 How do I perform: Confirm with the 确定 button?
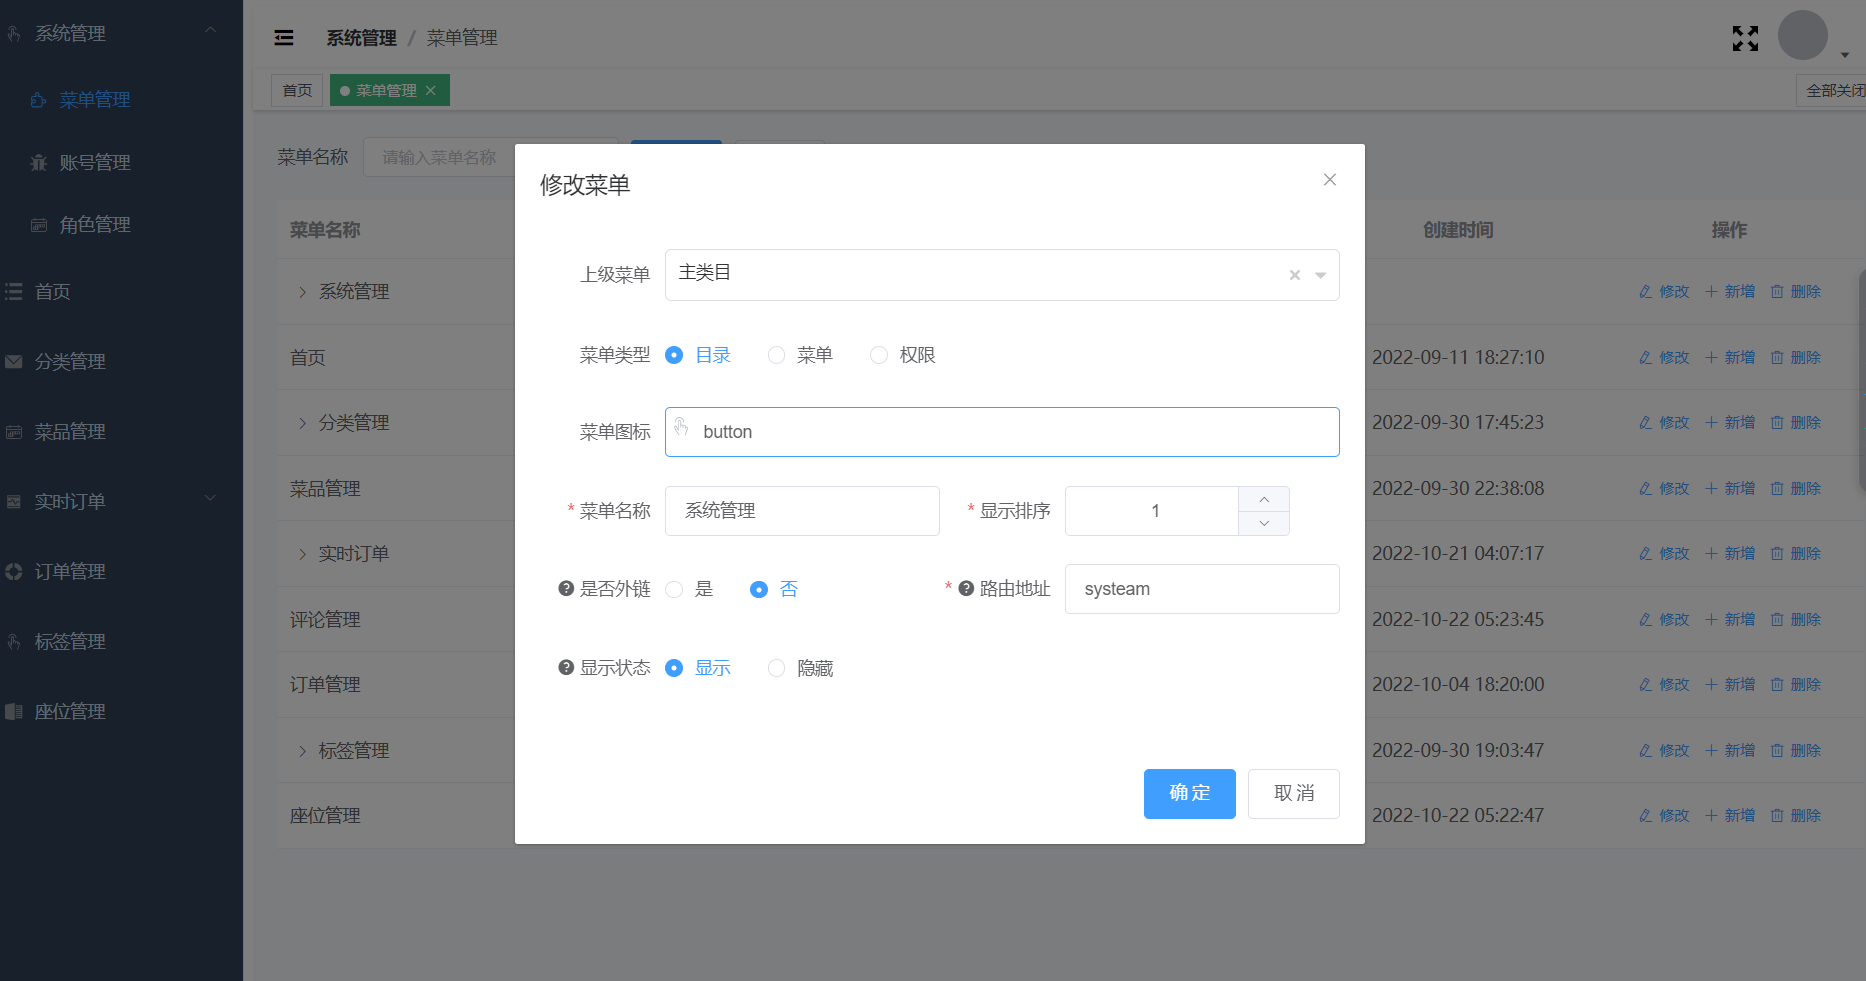(x=1190, y=794)
